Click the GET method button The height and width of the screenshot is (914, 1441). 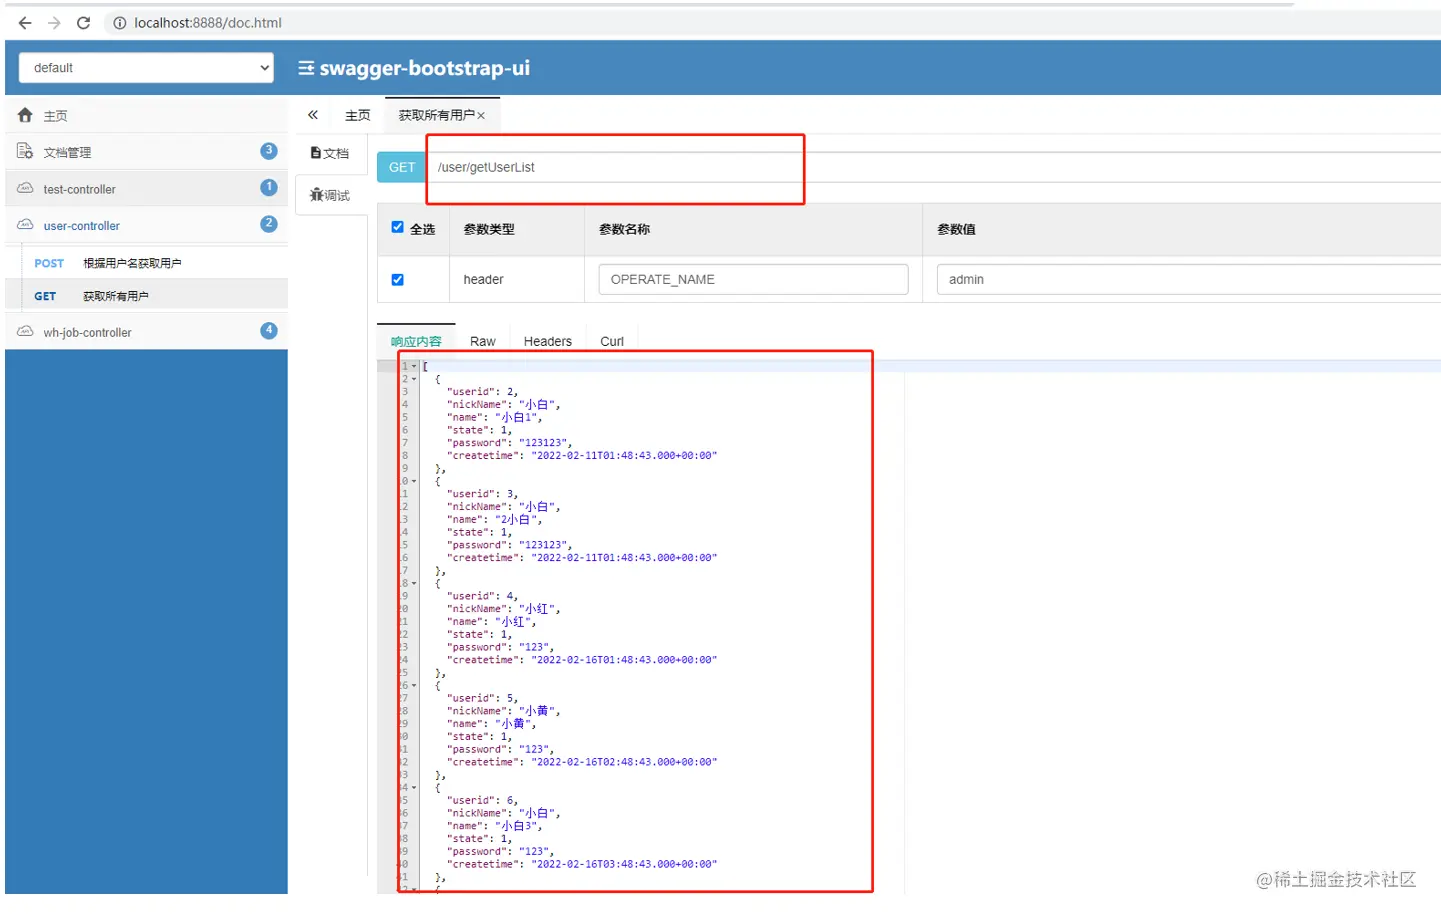click(x=402, y=167)
